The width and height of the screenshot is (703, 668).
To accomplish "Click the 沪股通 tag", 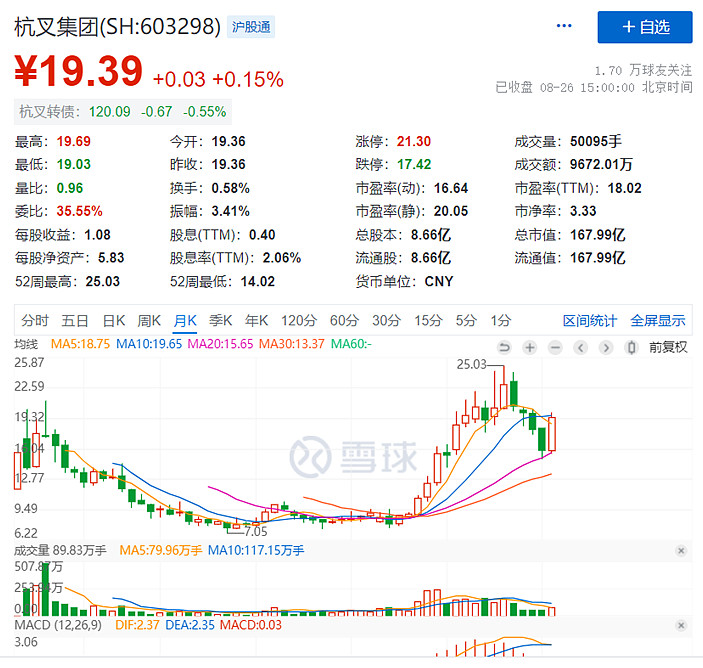I will click(251, 27).
